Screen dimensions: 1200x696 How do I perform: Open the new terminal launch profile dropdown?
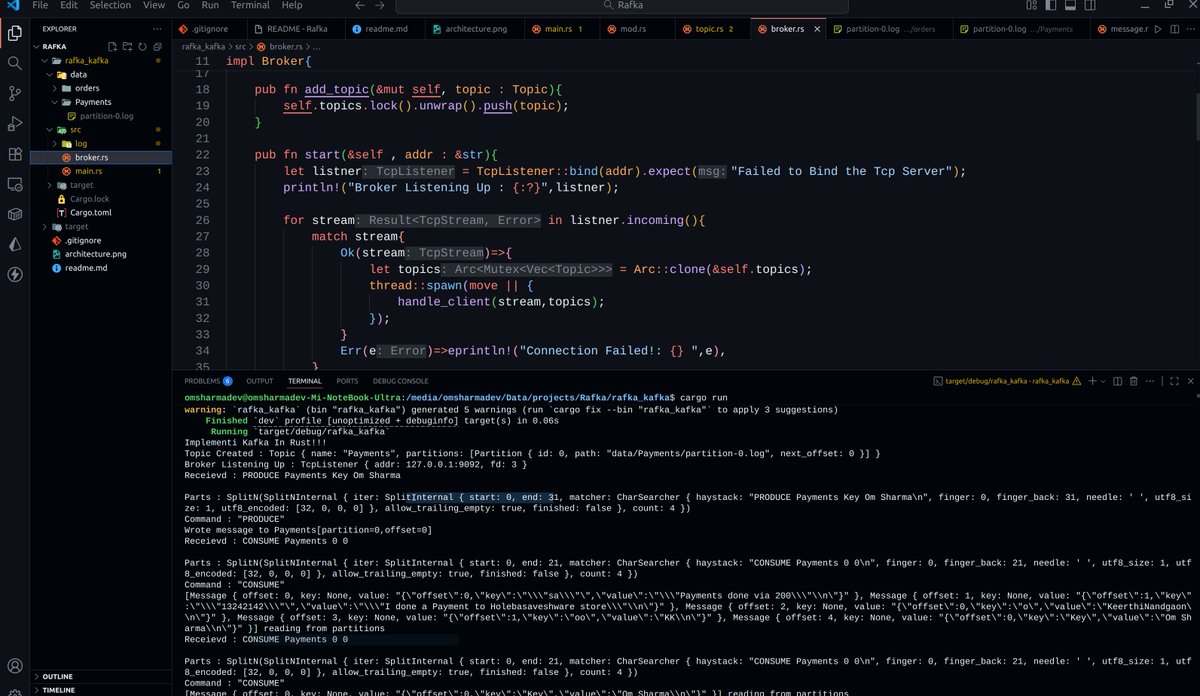click(x=1102, y=381)
